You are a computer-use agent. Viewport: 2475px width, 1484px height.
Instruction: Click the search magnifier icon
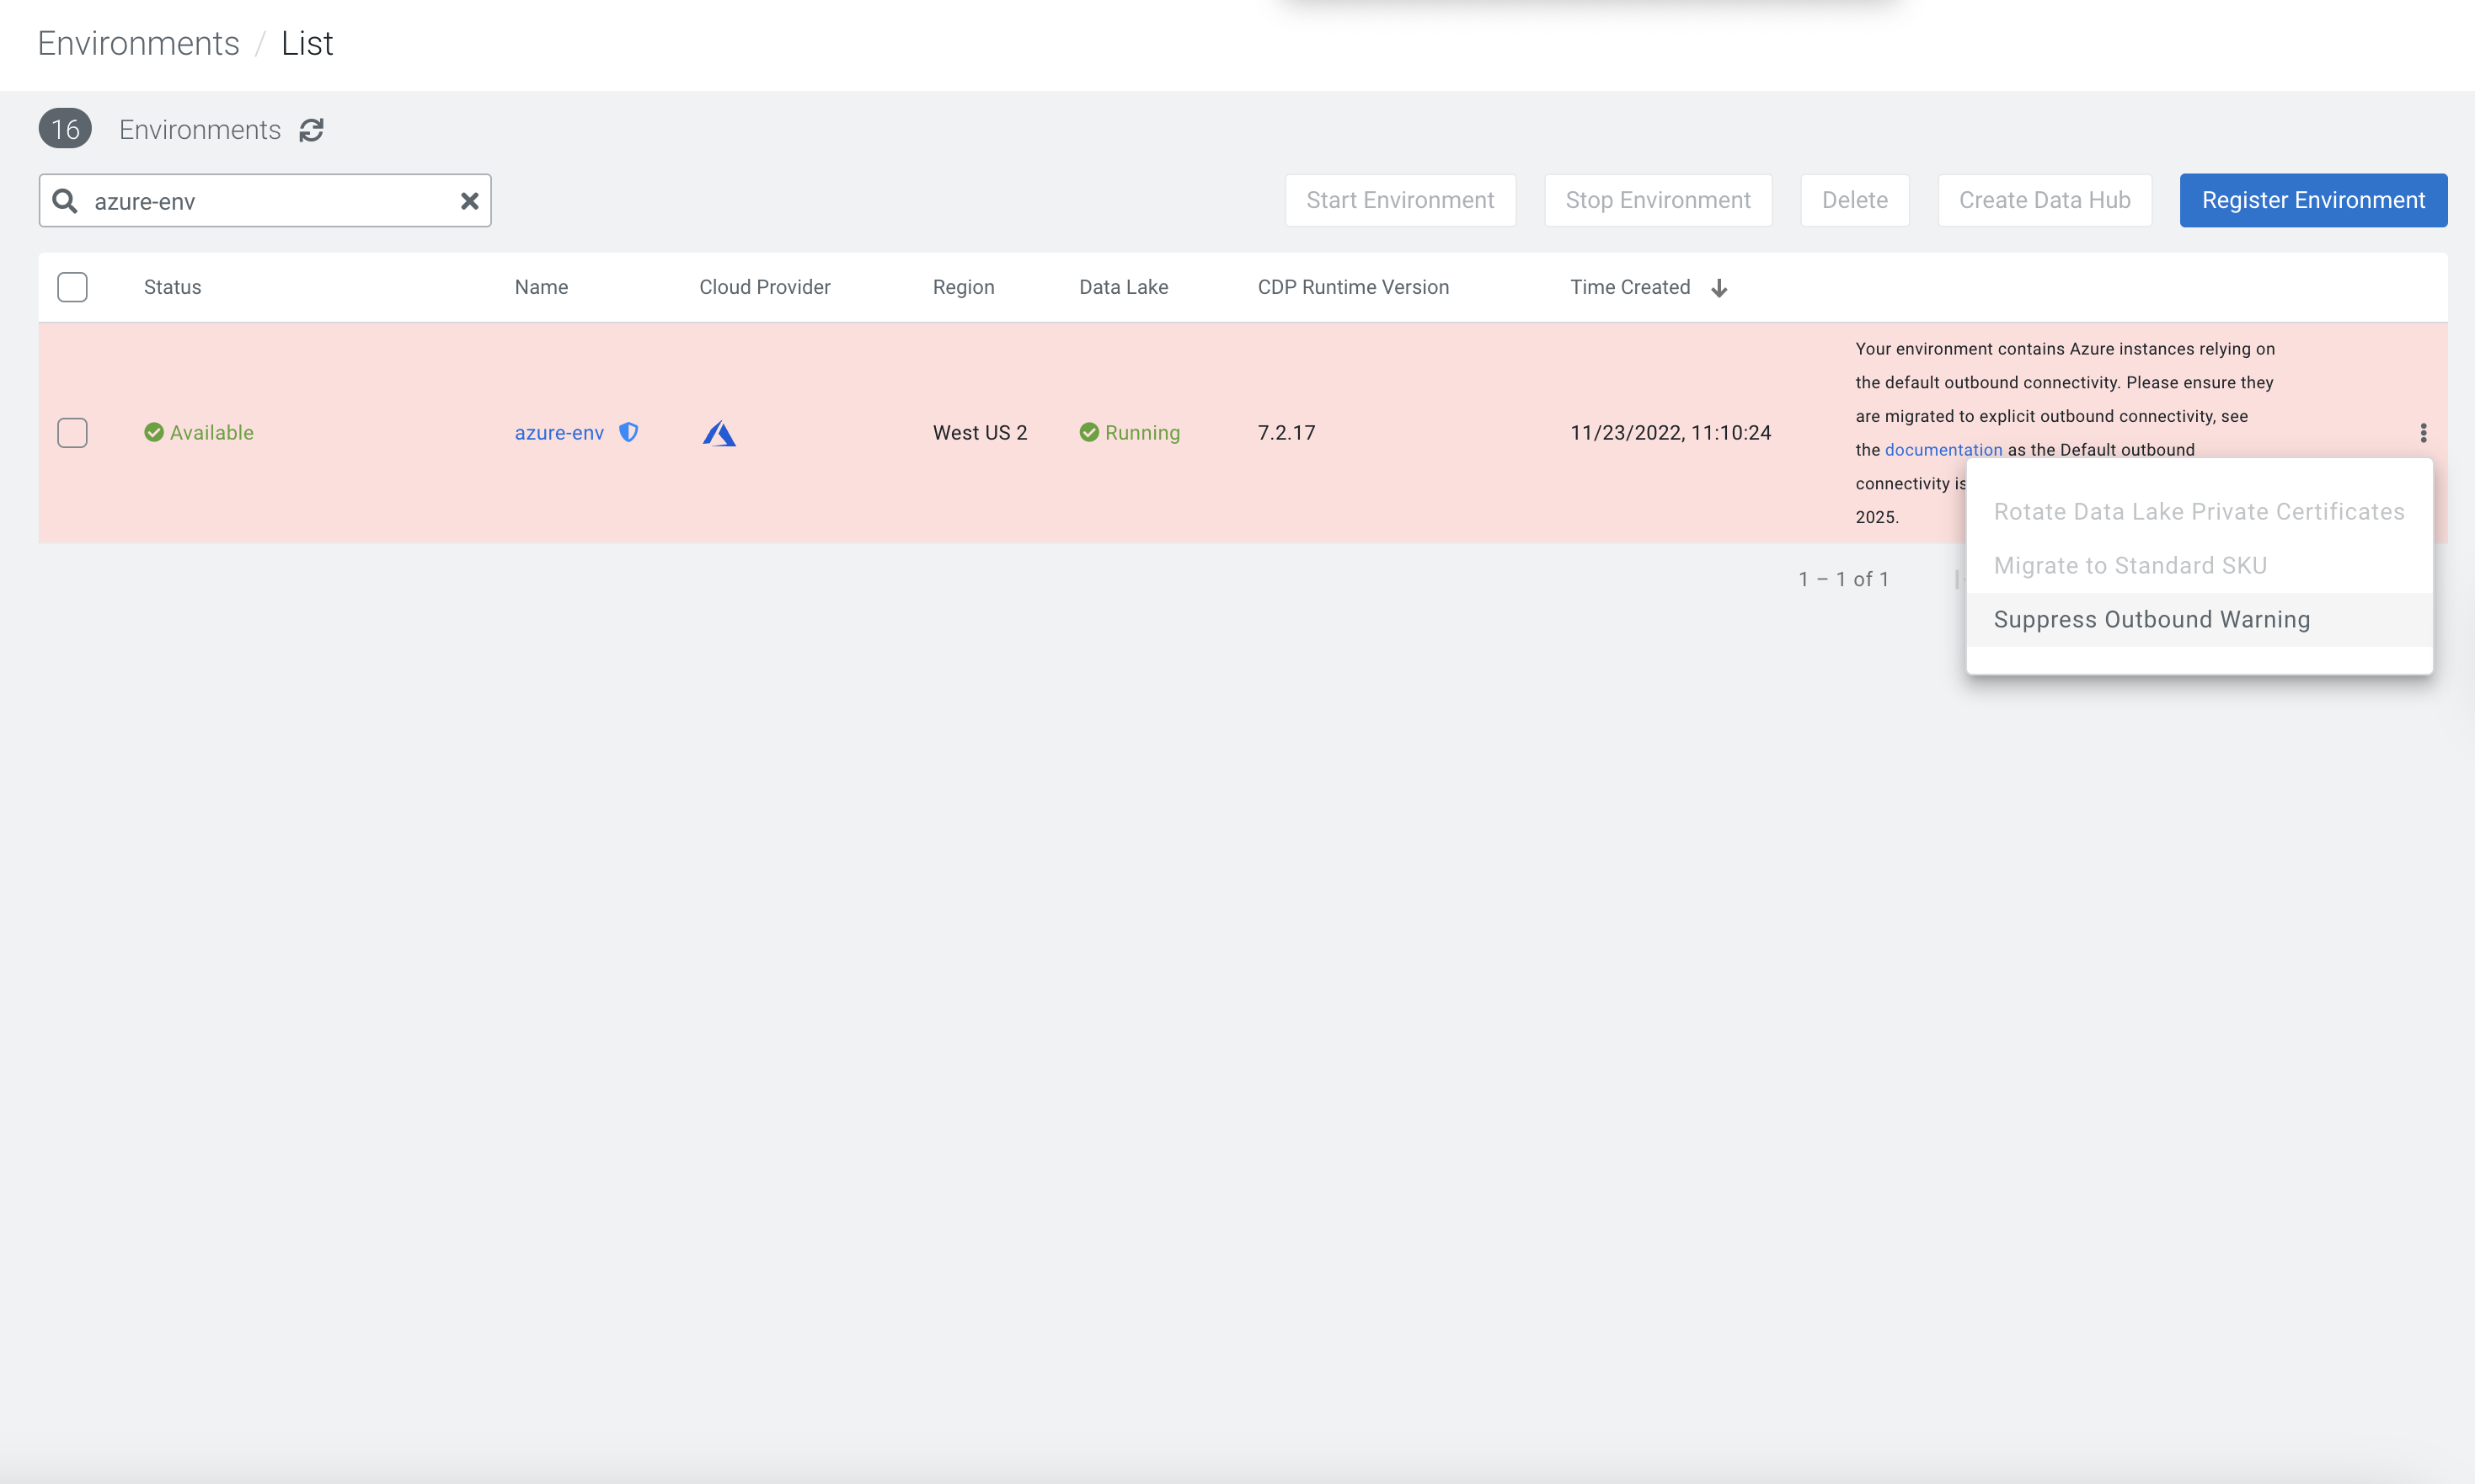point(65,201)
